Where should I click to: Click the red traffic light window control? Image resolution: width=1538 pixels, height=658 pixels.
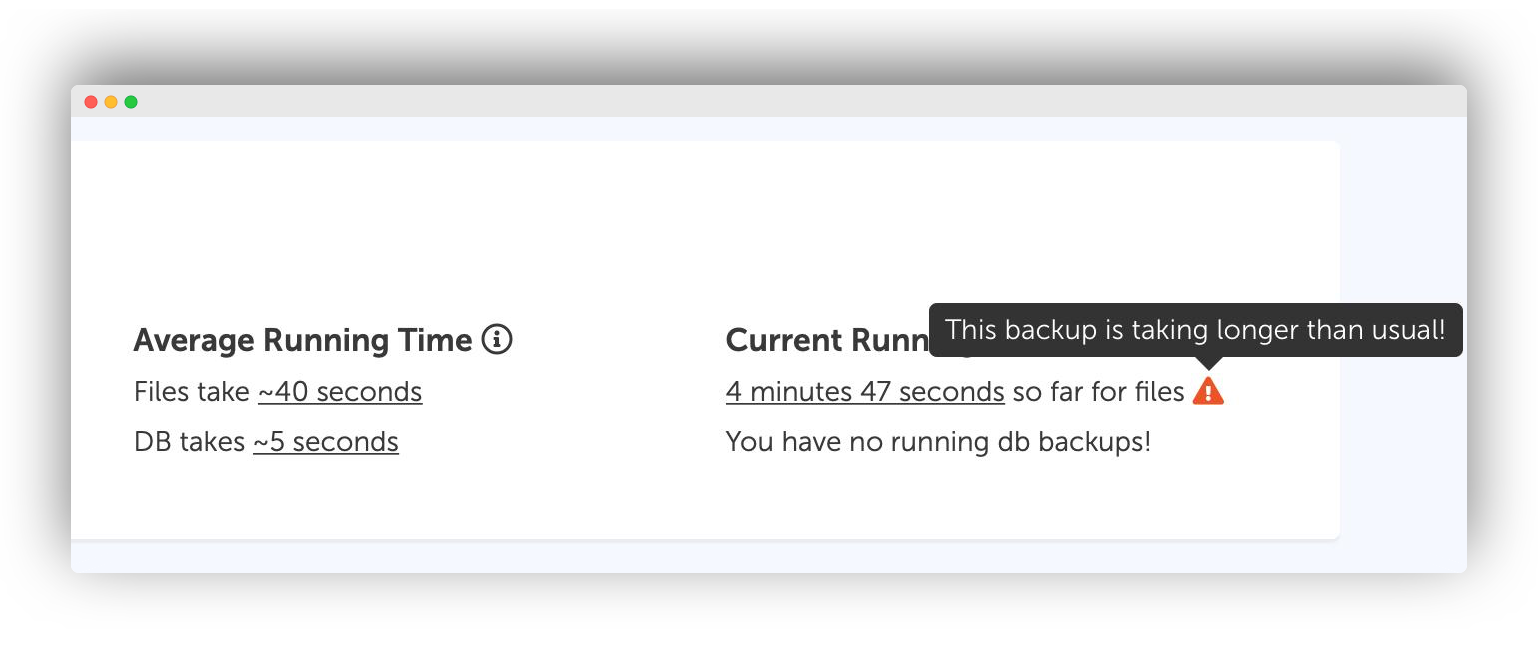[91, 102]
